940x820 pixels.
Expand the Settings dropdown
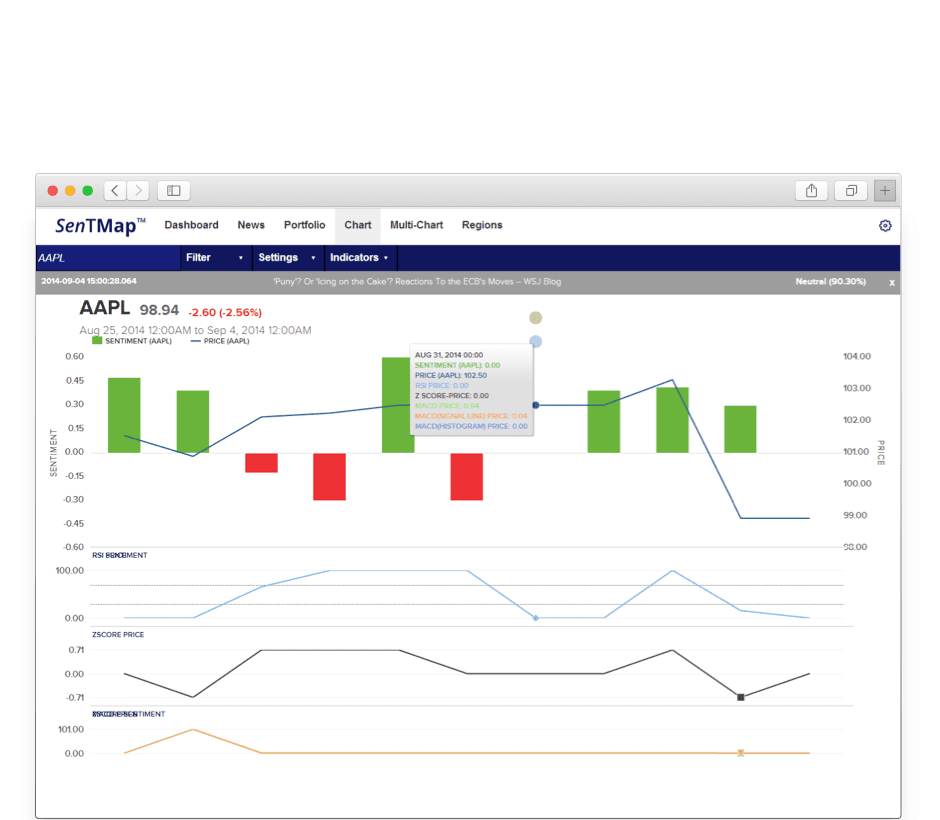tap(288, 258)
